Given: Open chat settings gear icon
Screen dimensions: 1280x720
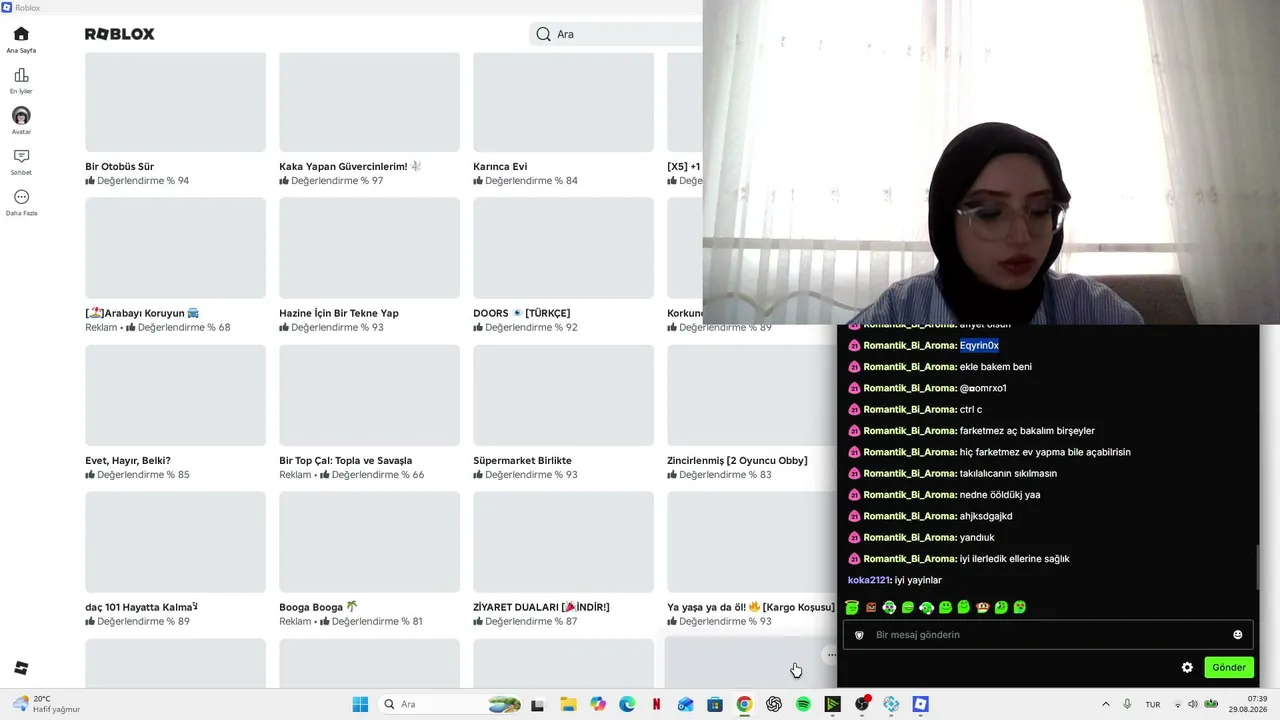Looking at the screenshot, I should 1187,667.
